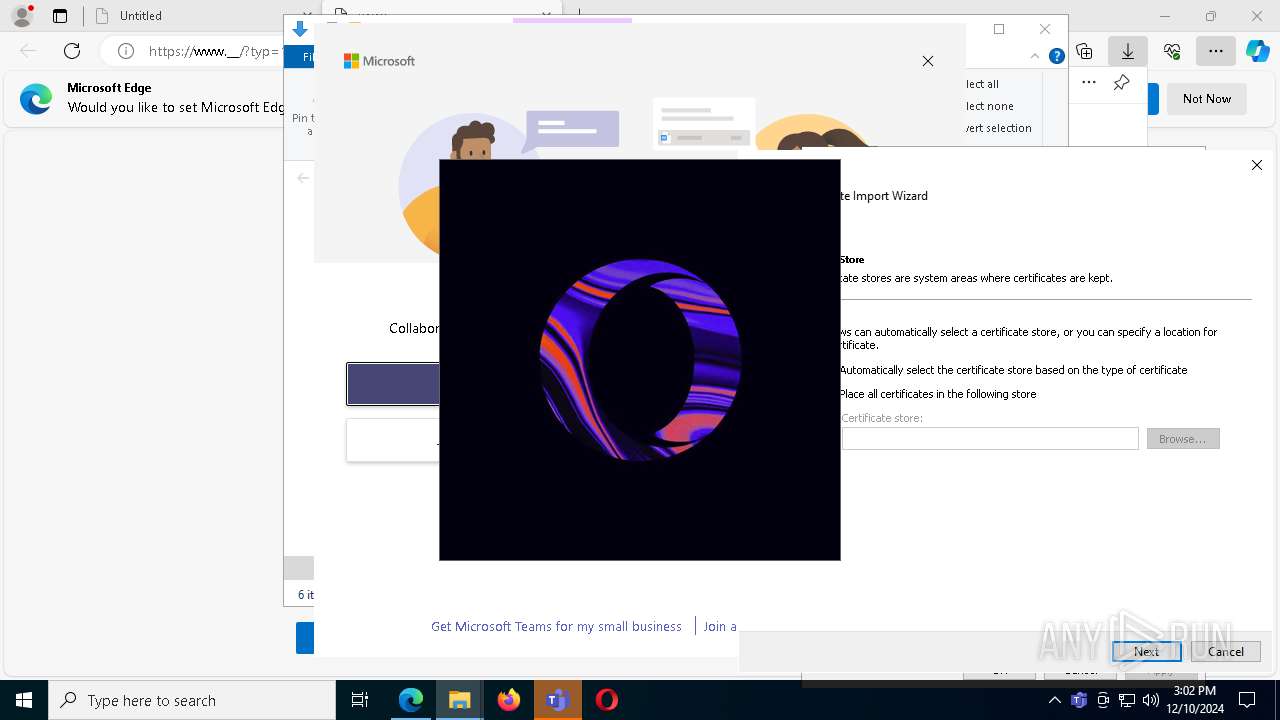The width and height of the screenshot is (1280, 720).
Task: Click the purple Teams primary button
Action: (393, 384)
